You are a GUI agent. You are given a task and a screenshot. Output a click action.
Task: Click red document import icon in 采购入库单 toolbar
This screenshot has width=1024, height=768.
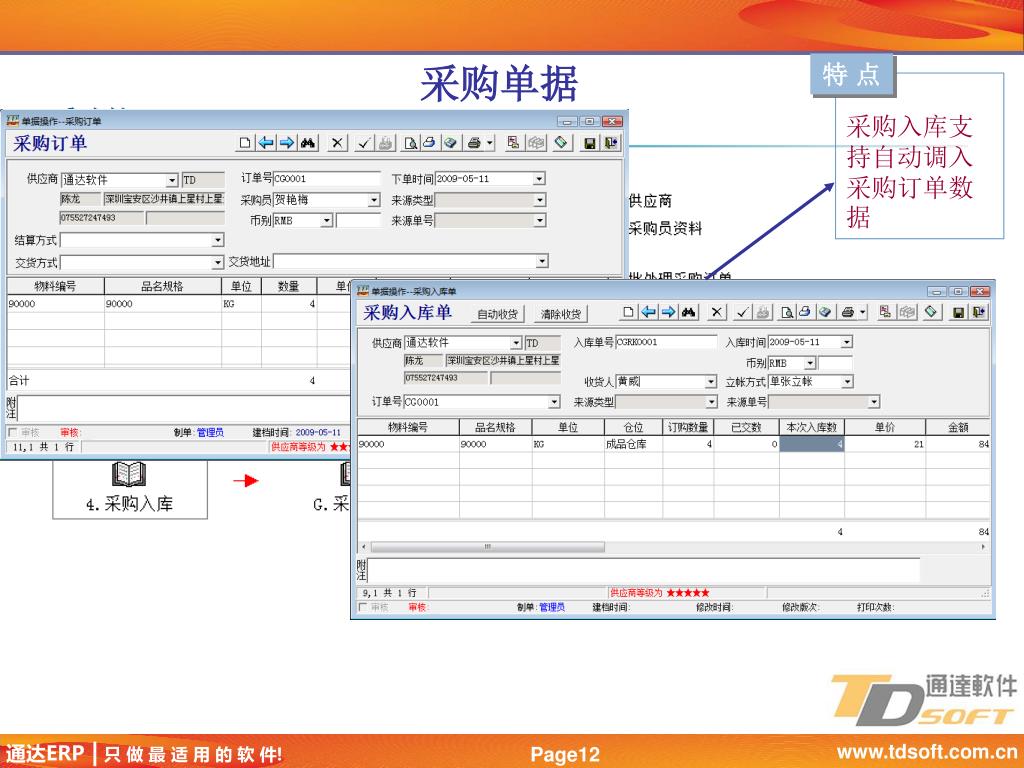tap(884, 312)
